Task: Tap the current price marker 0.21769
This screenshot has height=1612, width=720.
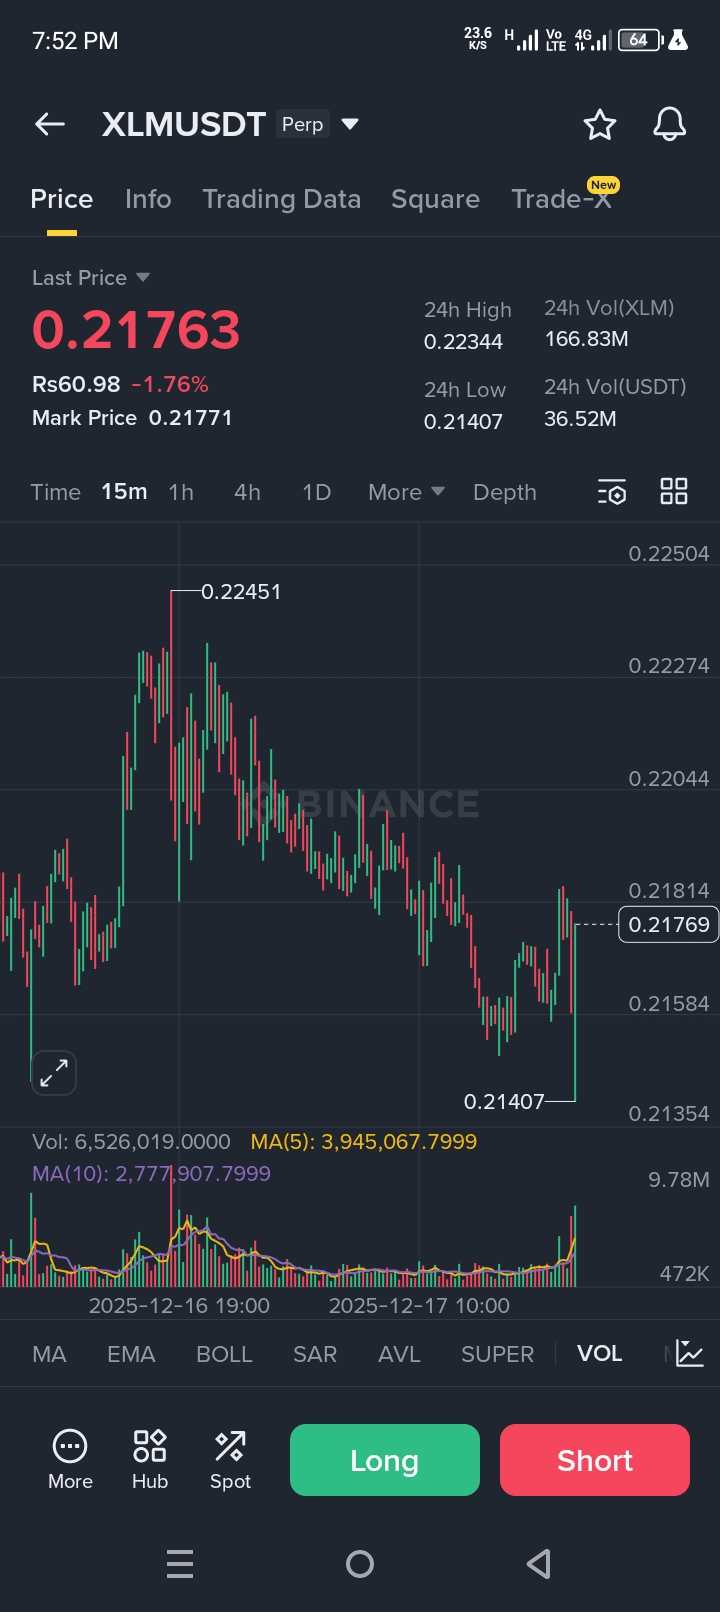Action: pyautogui.click(x=669, y=925)
